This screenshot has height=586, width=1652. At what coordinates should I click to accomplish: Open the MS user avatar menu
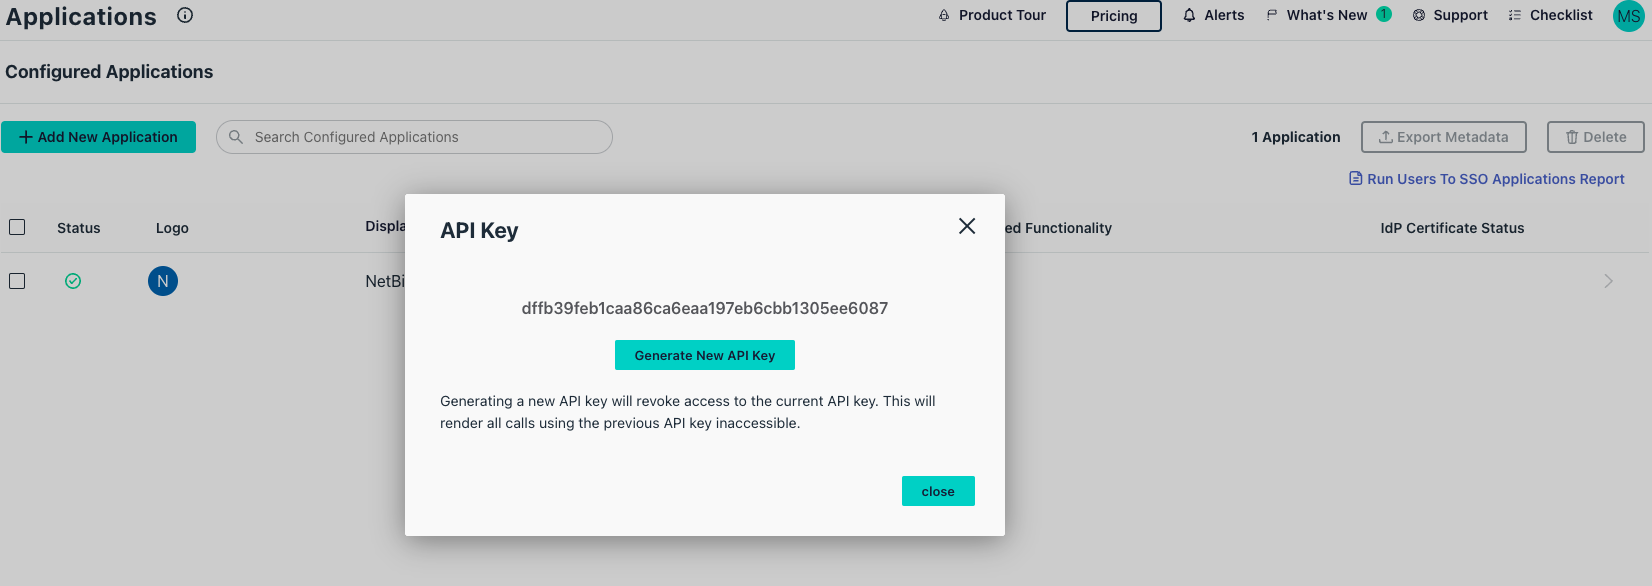click(x=1628, y=16)
